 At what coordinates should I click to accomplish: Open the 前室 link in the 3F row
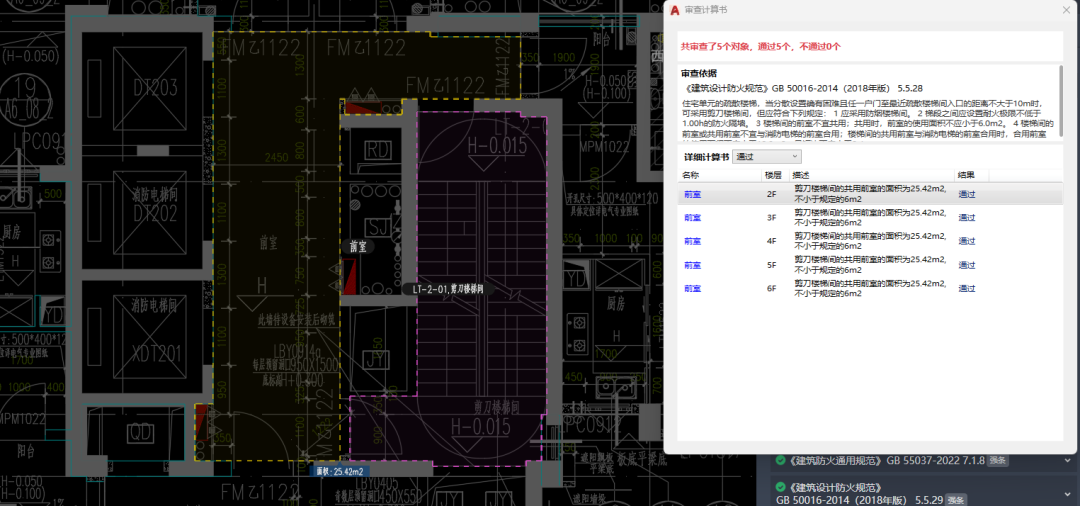point(692,218)
